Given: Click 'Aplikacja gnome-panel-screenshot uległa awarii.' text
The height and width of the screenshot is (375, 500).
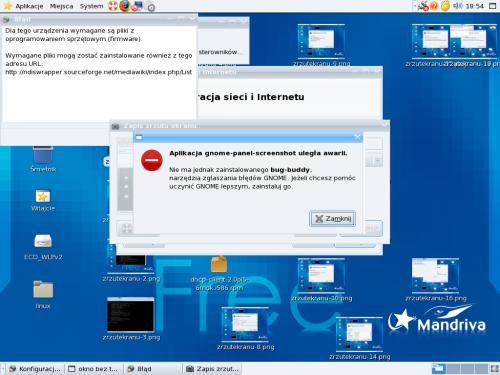Looking at the screenshot, I should click(x=258, y=153).
